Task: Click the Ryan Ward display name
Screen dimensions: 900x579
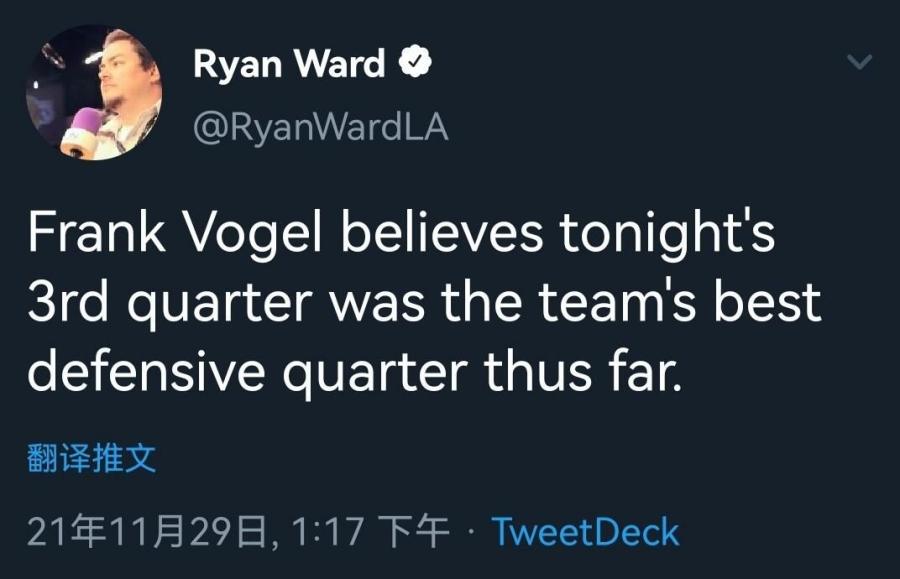Action: pos(289,63)
